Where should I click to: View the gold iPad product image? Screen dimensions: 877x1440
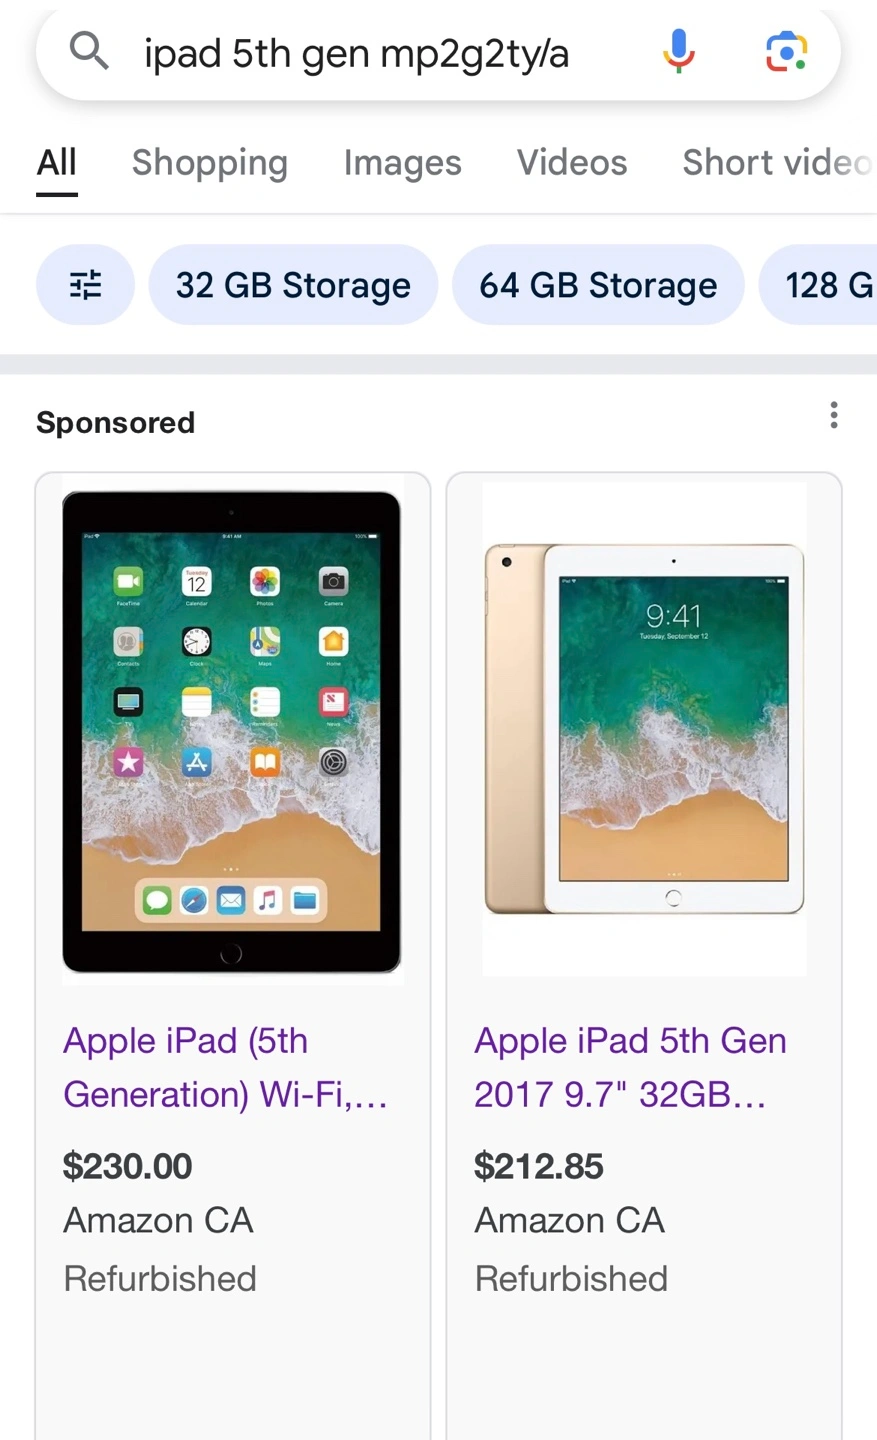coord(644,729)
